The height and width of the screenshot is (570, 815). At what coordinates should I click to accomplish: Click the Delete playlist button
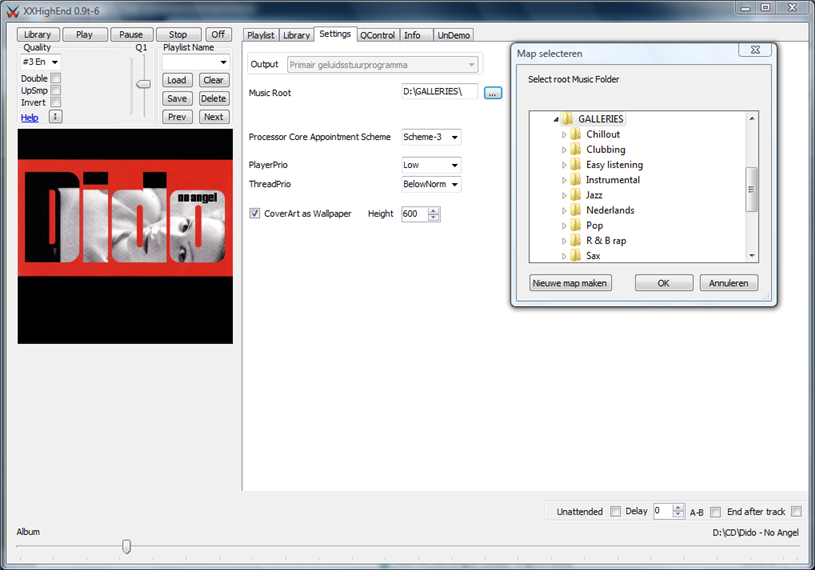pos(214,99)
